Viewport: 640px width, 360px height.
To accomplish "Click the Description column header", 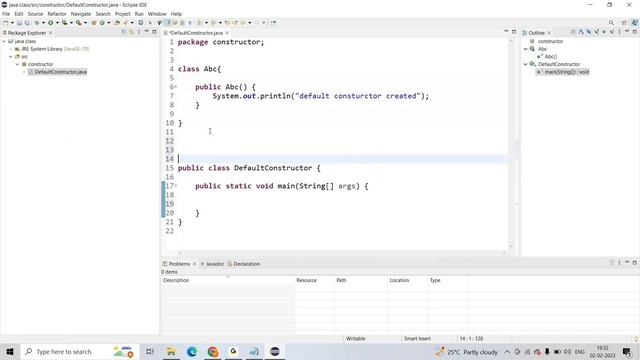I will click(x=227, y=280).
